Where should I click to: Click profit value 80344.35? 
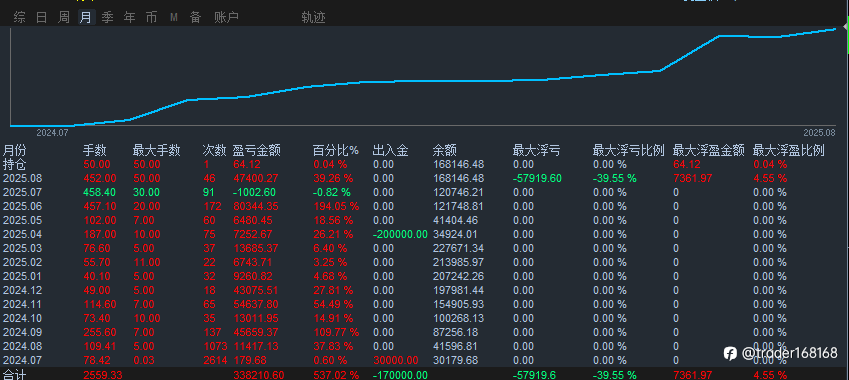point(256,206)
